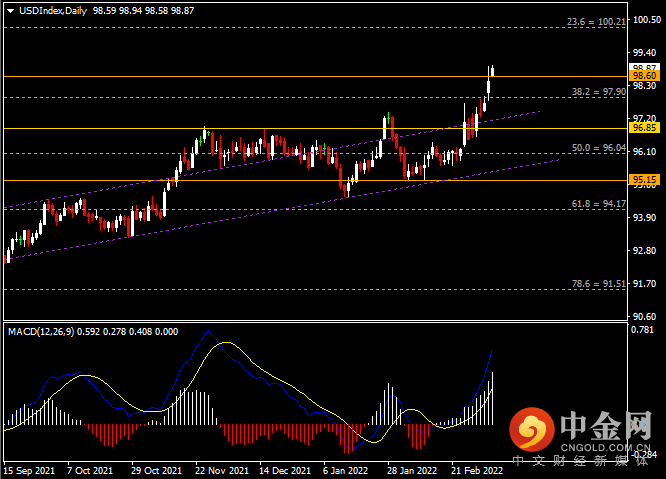
Task: Select the latest white candlestick near 98.87
Action: [x=493, y=70]
